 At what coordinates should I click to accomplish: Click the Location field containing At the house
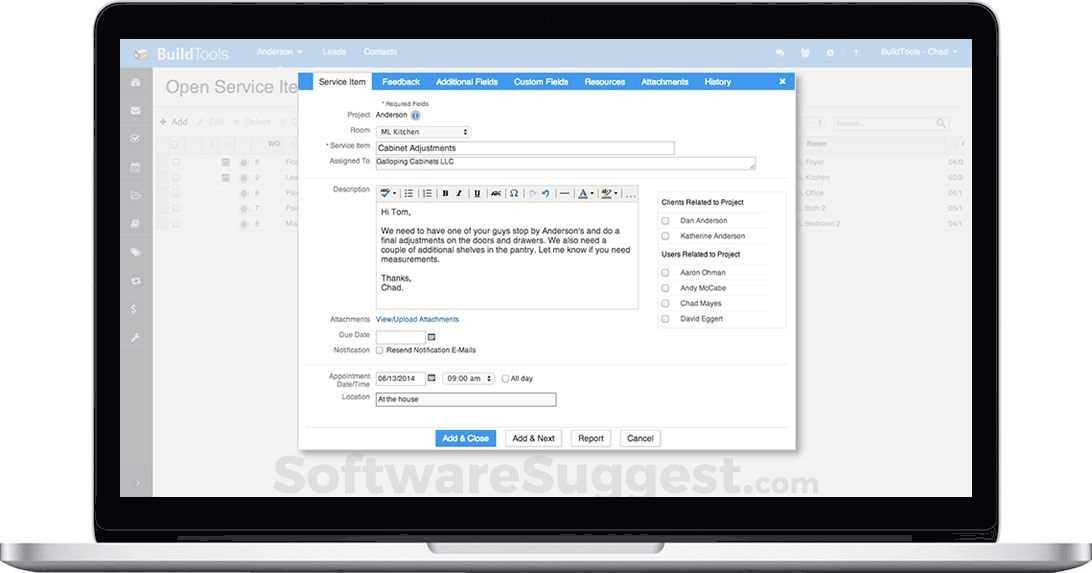click(466, 400)
